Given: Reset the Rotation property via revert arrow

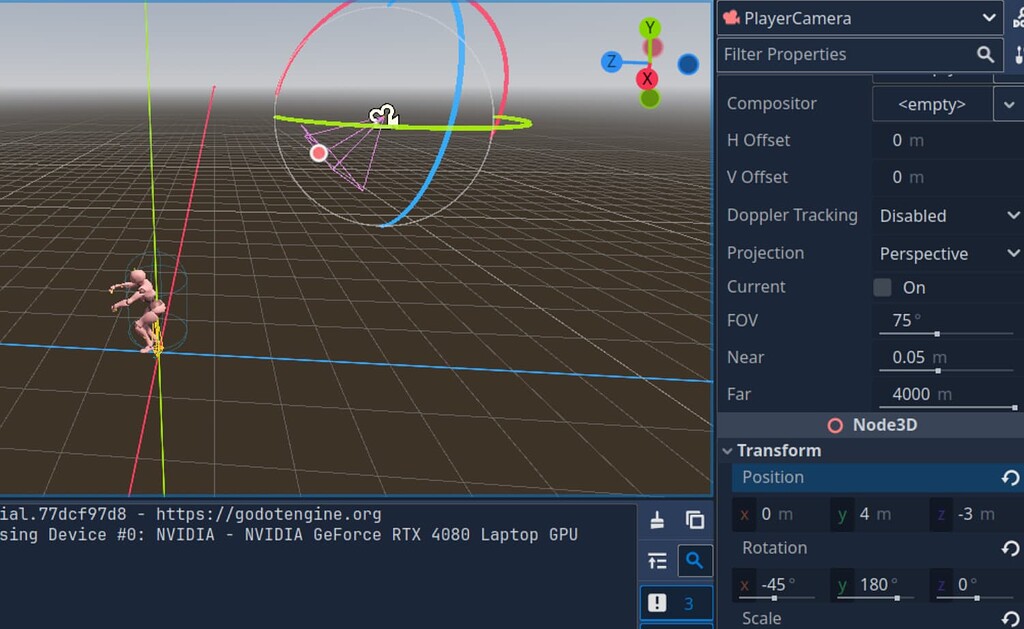Looking at the screenshot, I should point(1013,547).
